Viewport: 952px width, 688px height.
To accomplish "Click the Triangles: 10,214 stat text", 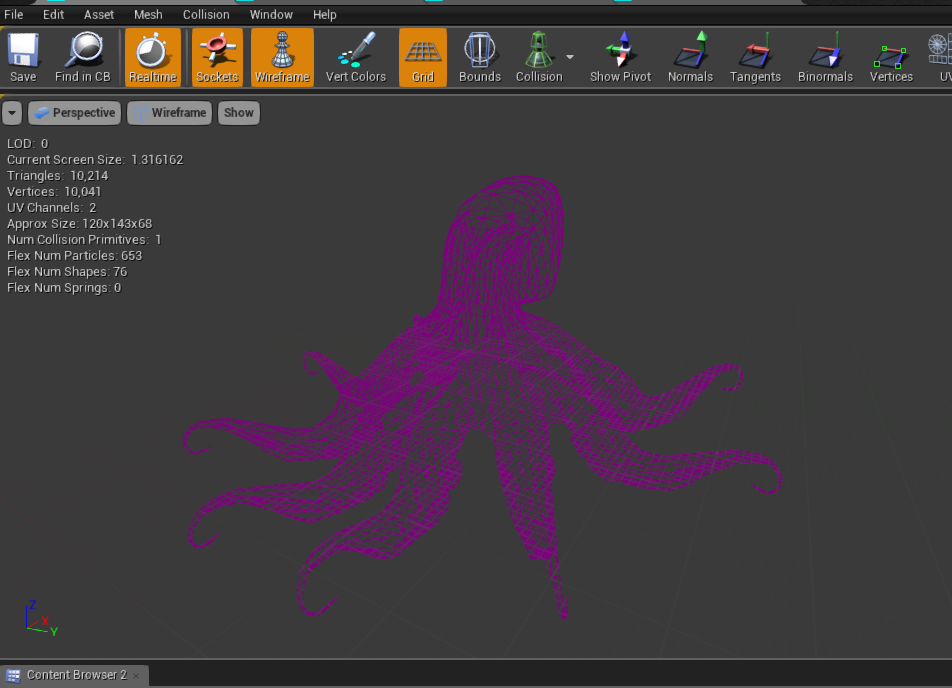I will point(58,175).
